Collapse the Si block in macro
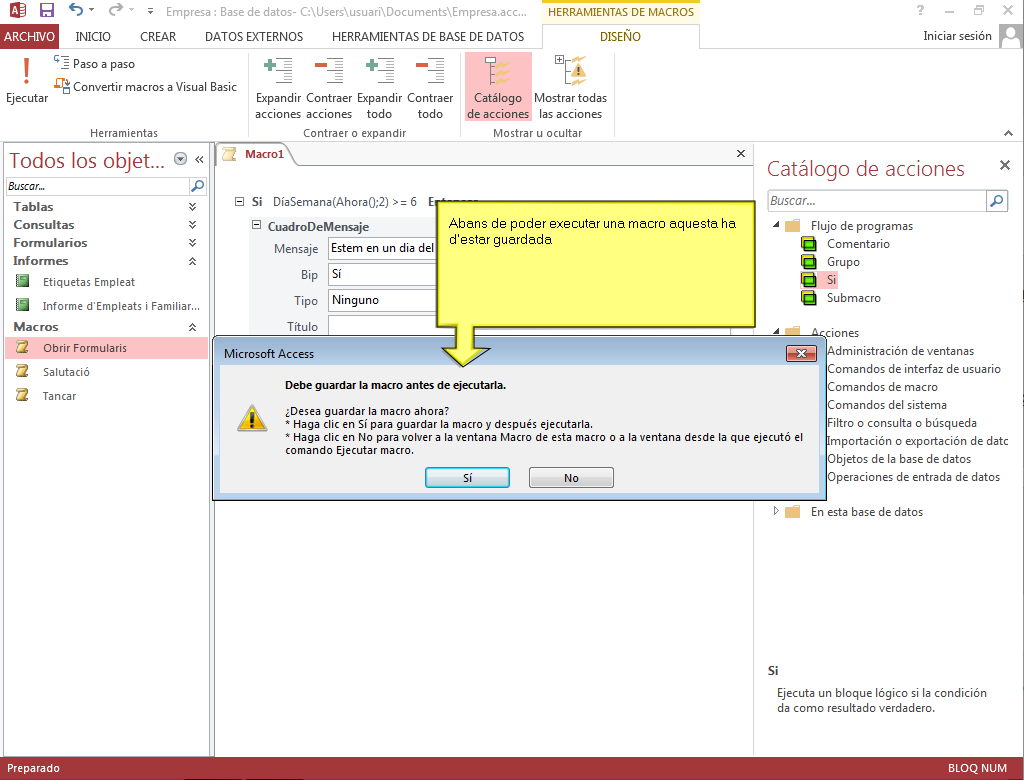 coord(240,202)
